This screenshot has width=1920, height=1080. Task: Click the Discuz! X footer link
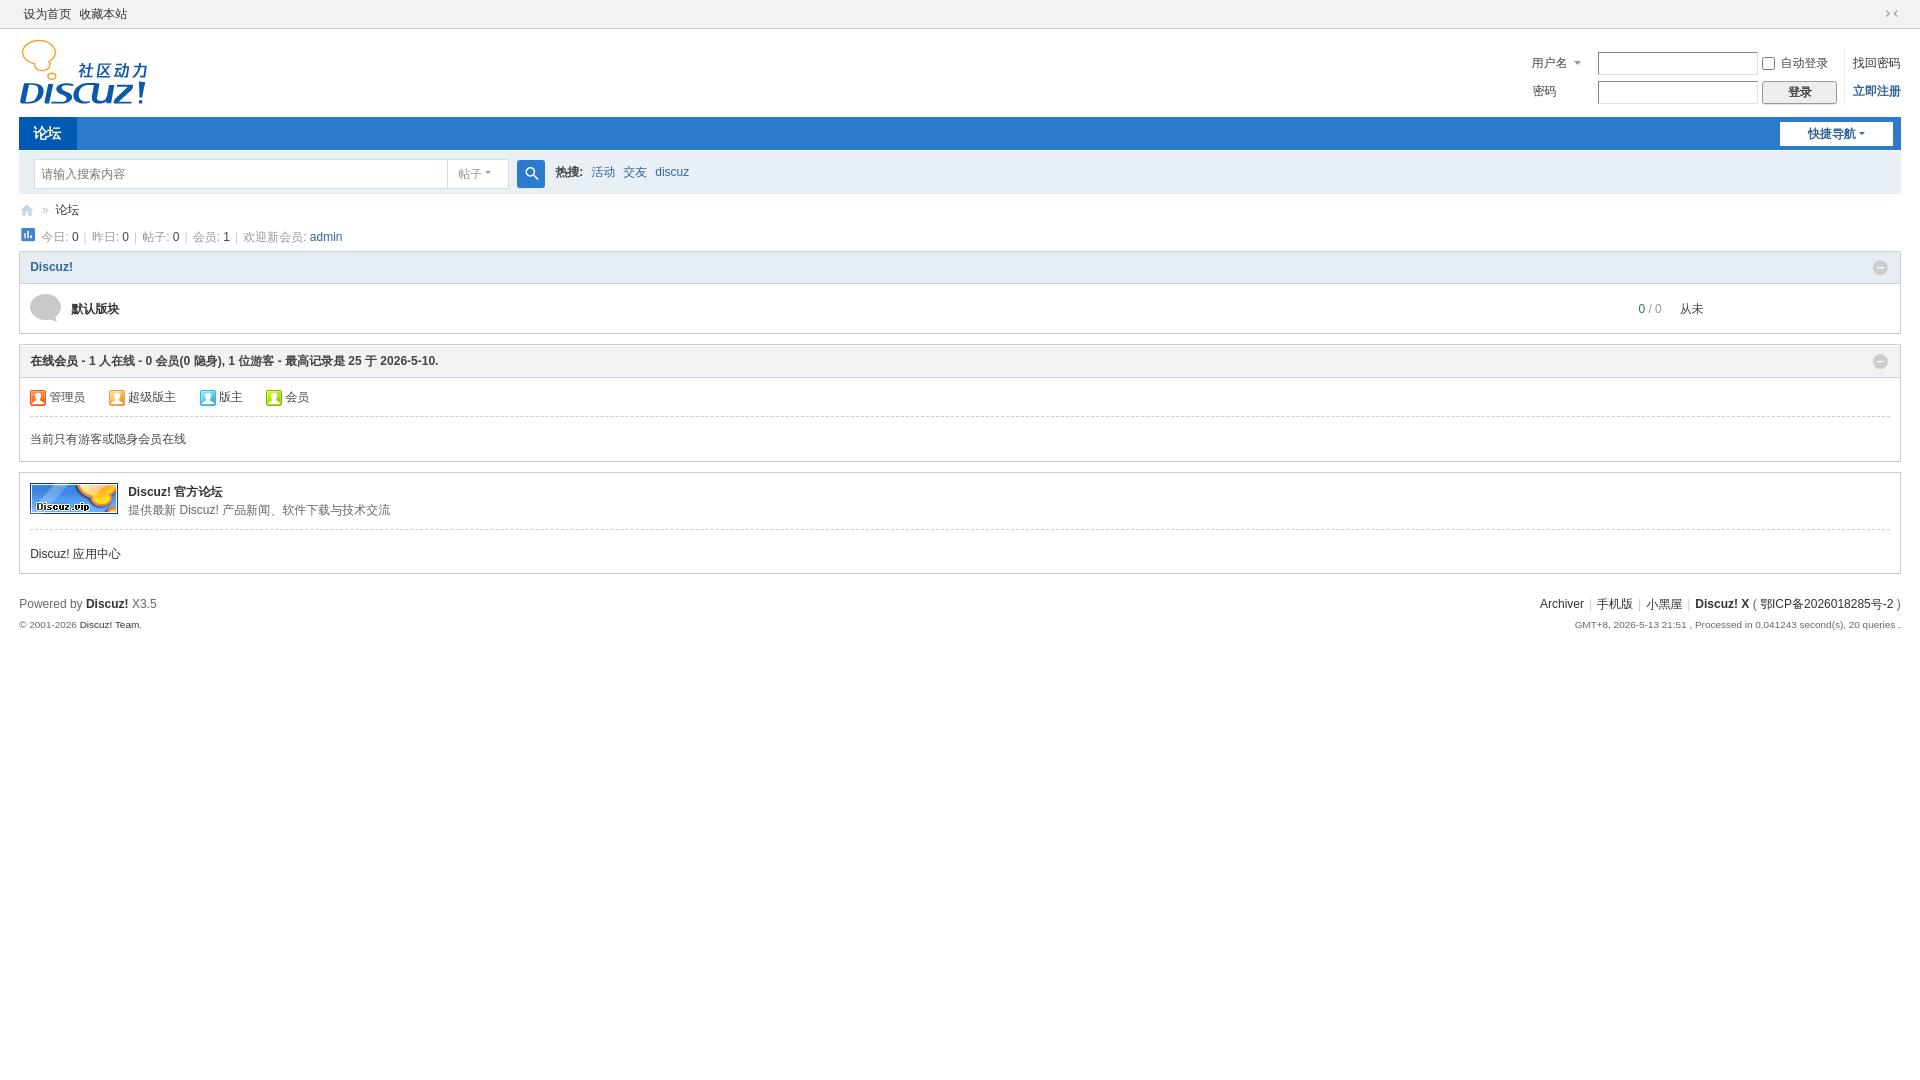(1722, 604)
